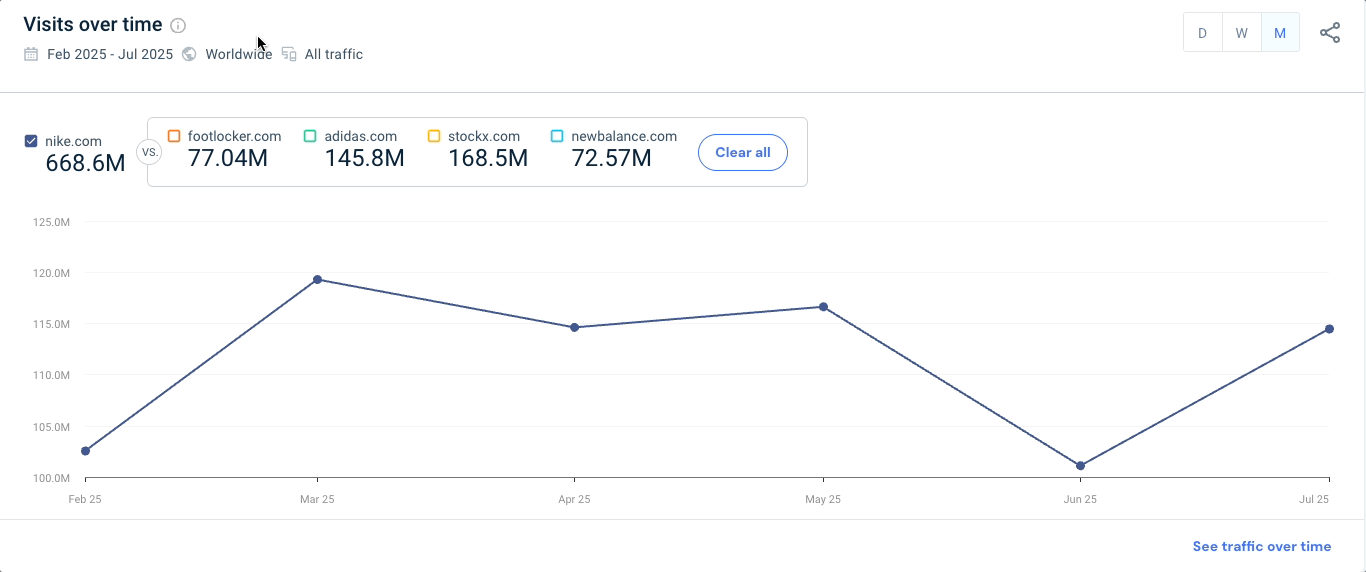Select the Apr 25 data point
Image resolution: width=1366 pixels, height=572 pixels.
tap(574, 327)
